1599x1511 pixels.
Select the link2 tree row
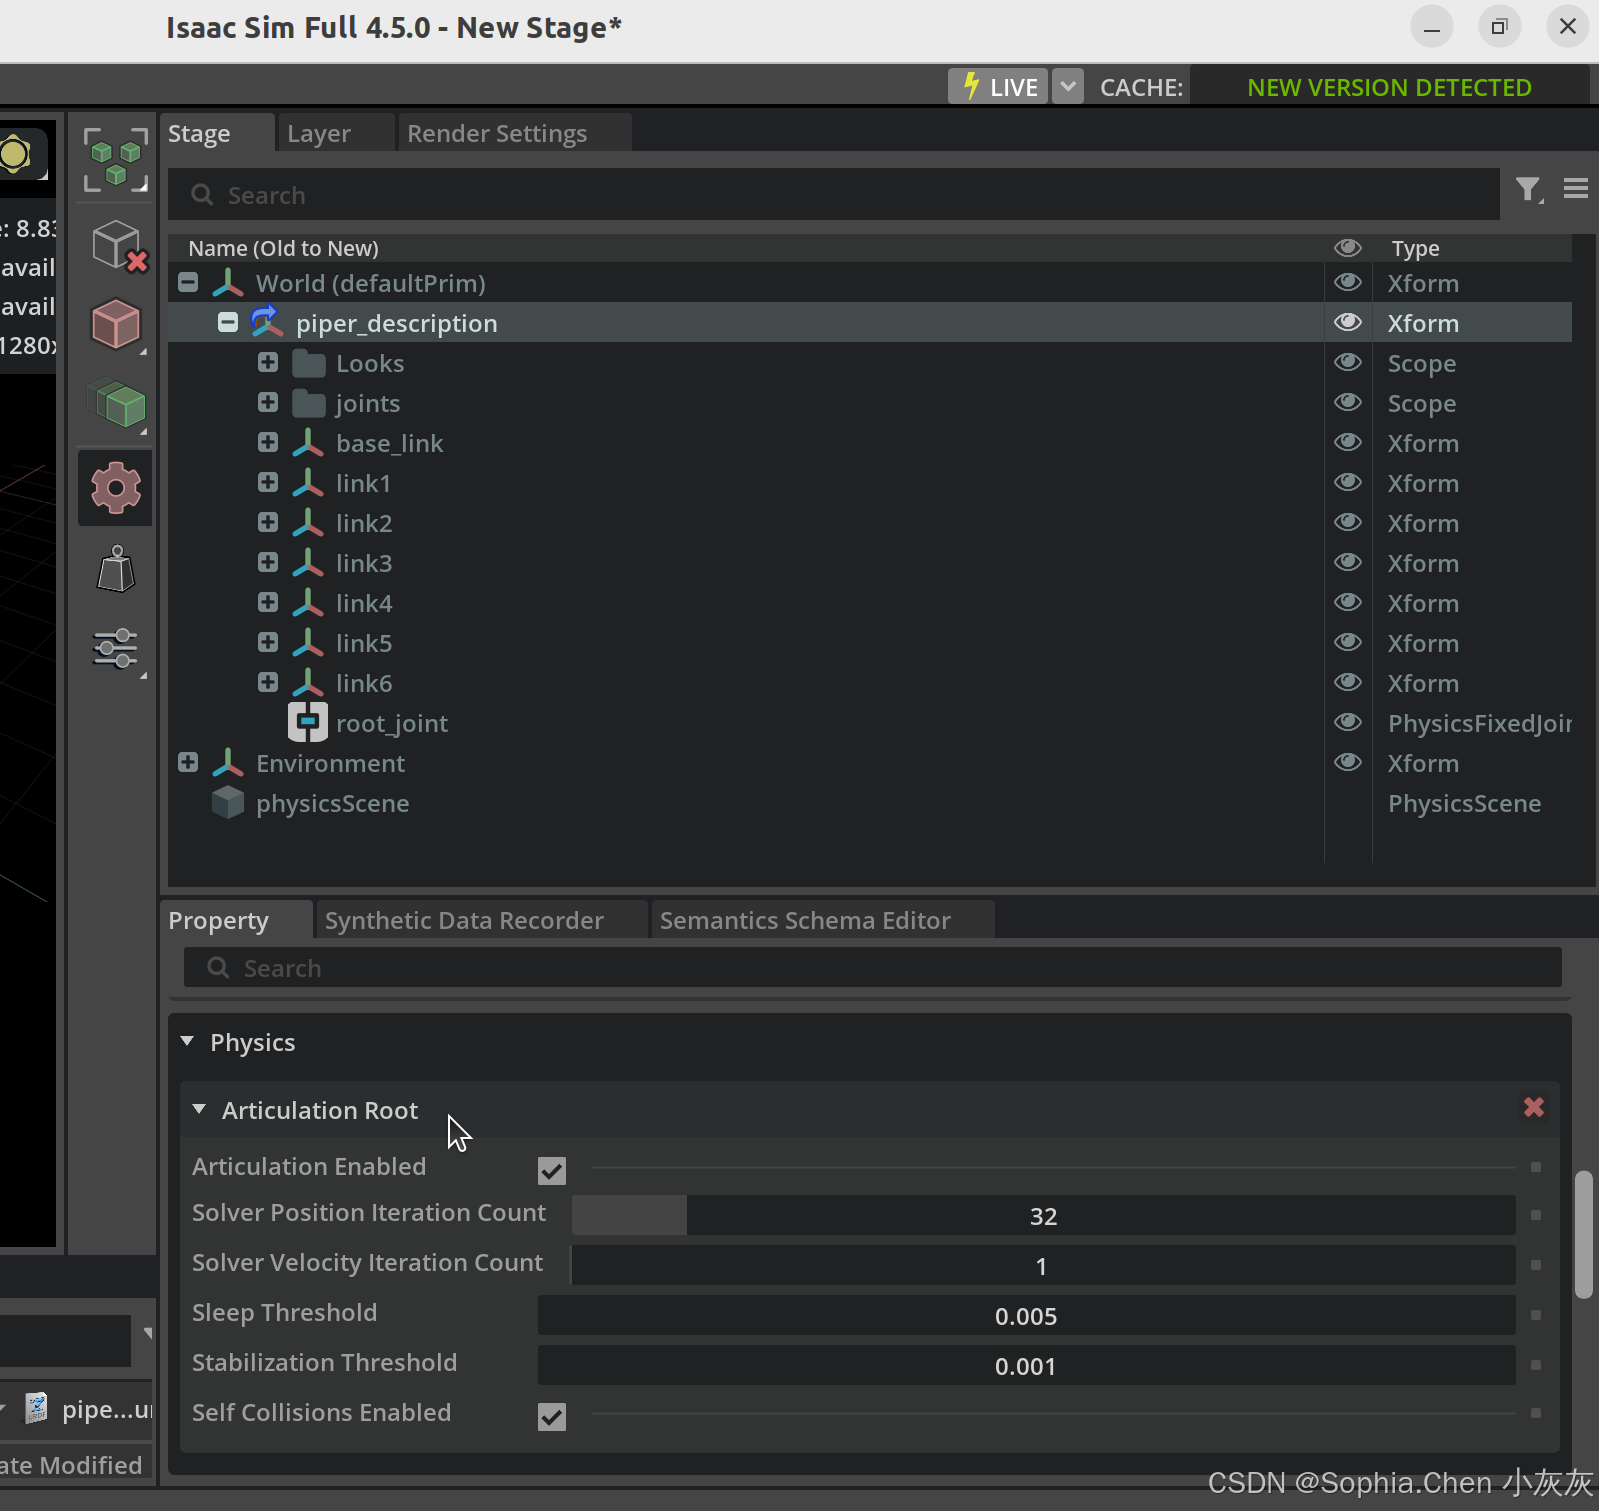tap(870, 522)
